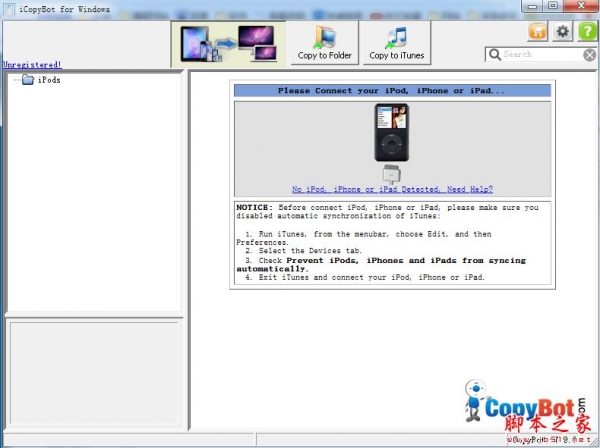Click the iPods folder icon in the tree
The width and height of the screenshot is (600, 448).
28,80
